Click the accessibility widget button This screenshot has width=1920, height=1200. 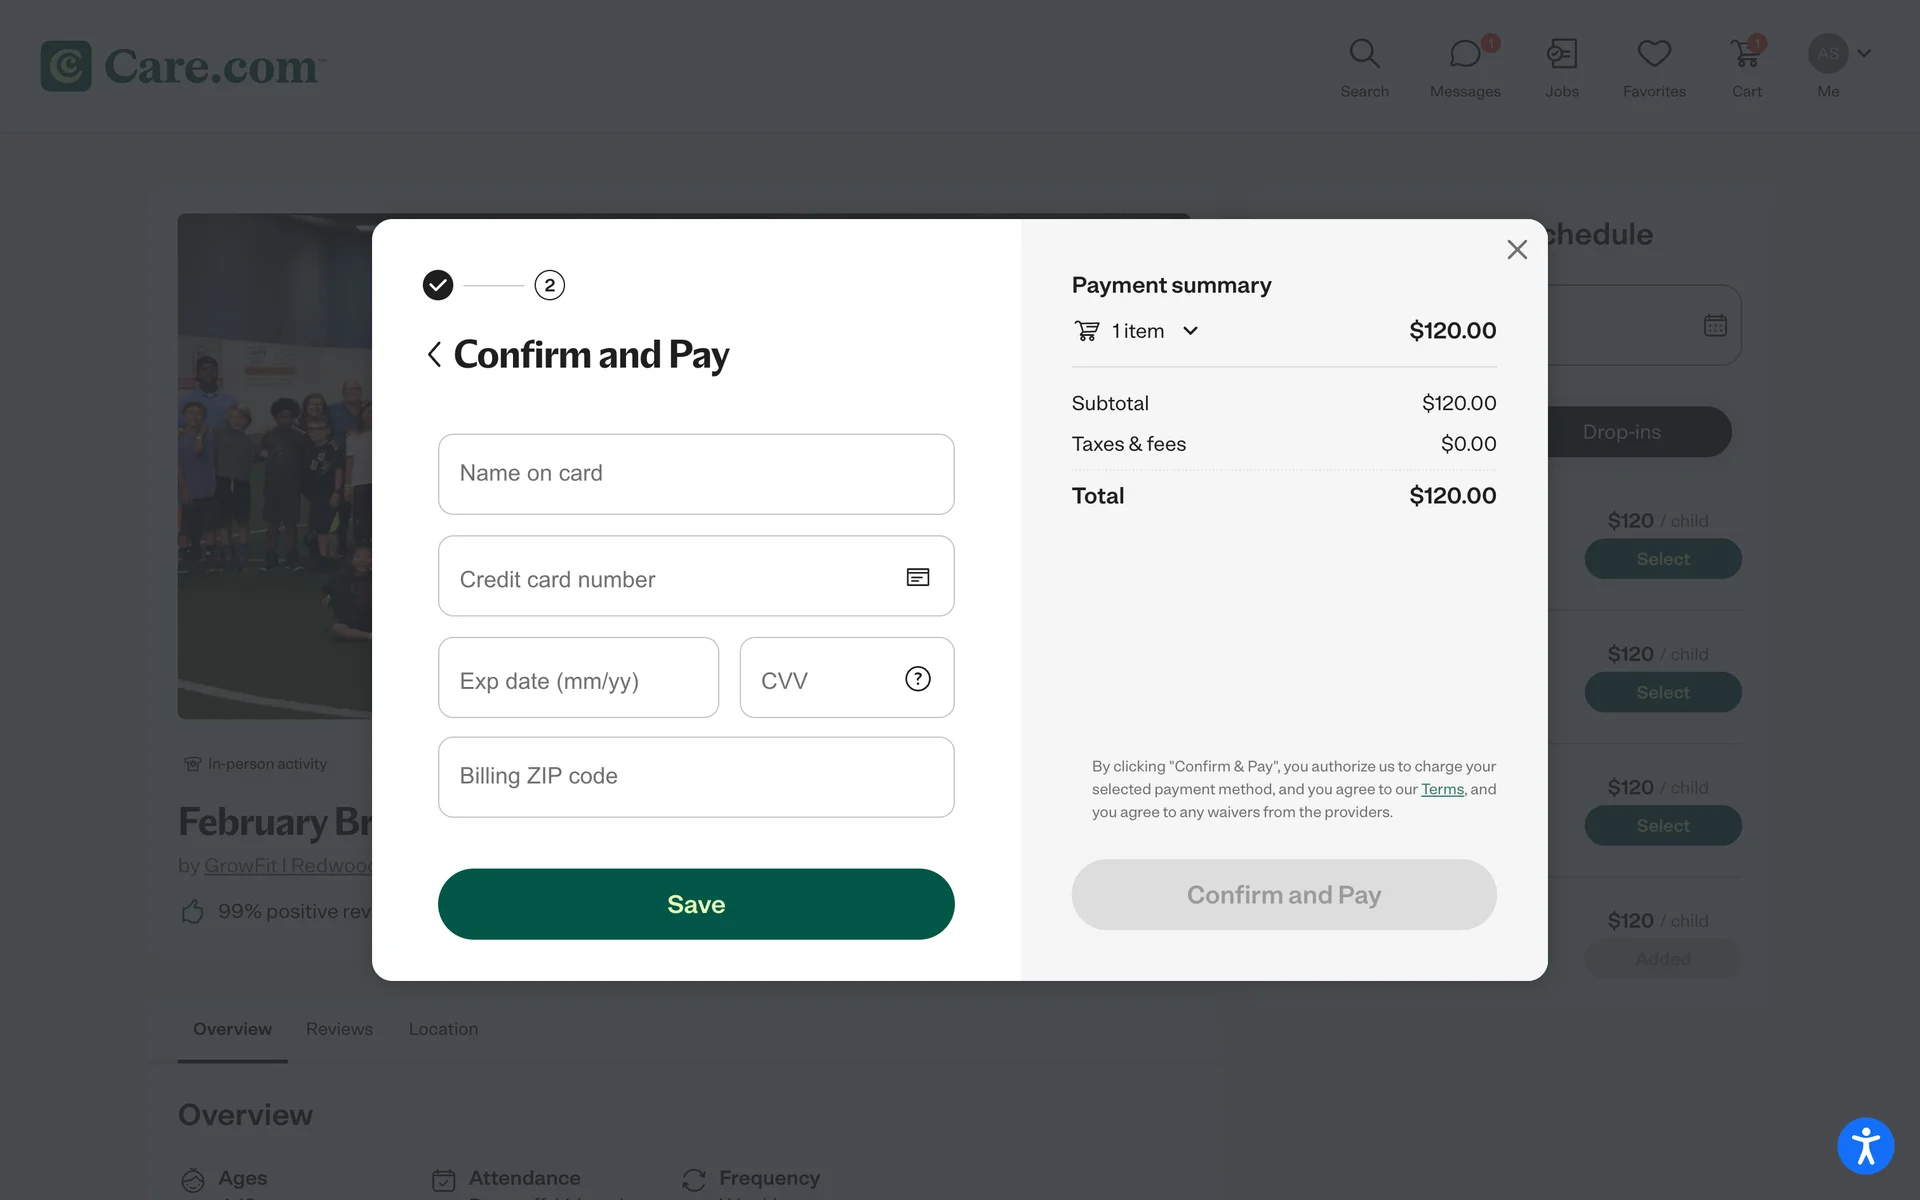coord(1865,1145)
